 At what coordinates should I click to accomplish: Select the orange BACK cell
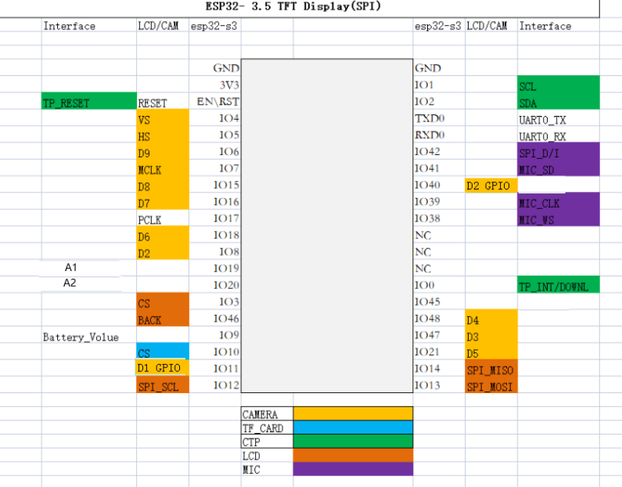[161, 320]
